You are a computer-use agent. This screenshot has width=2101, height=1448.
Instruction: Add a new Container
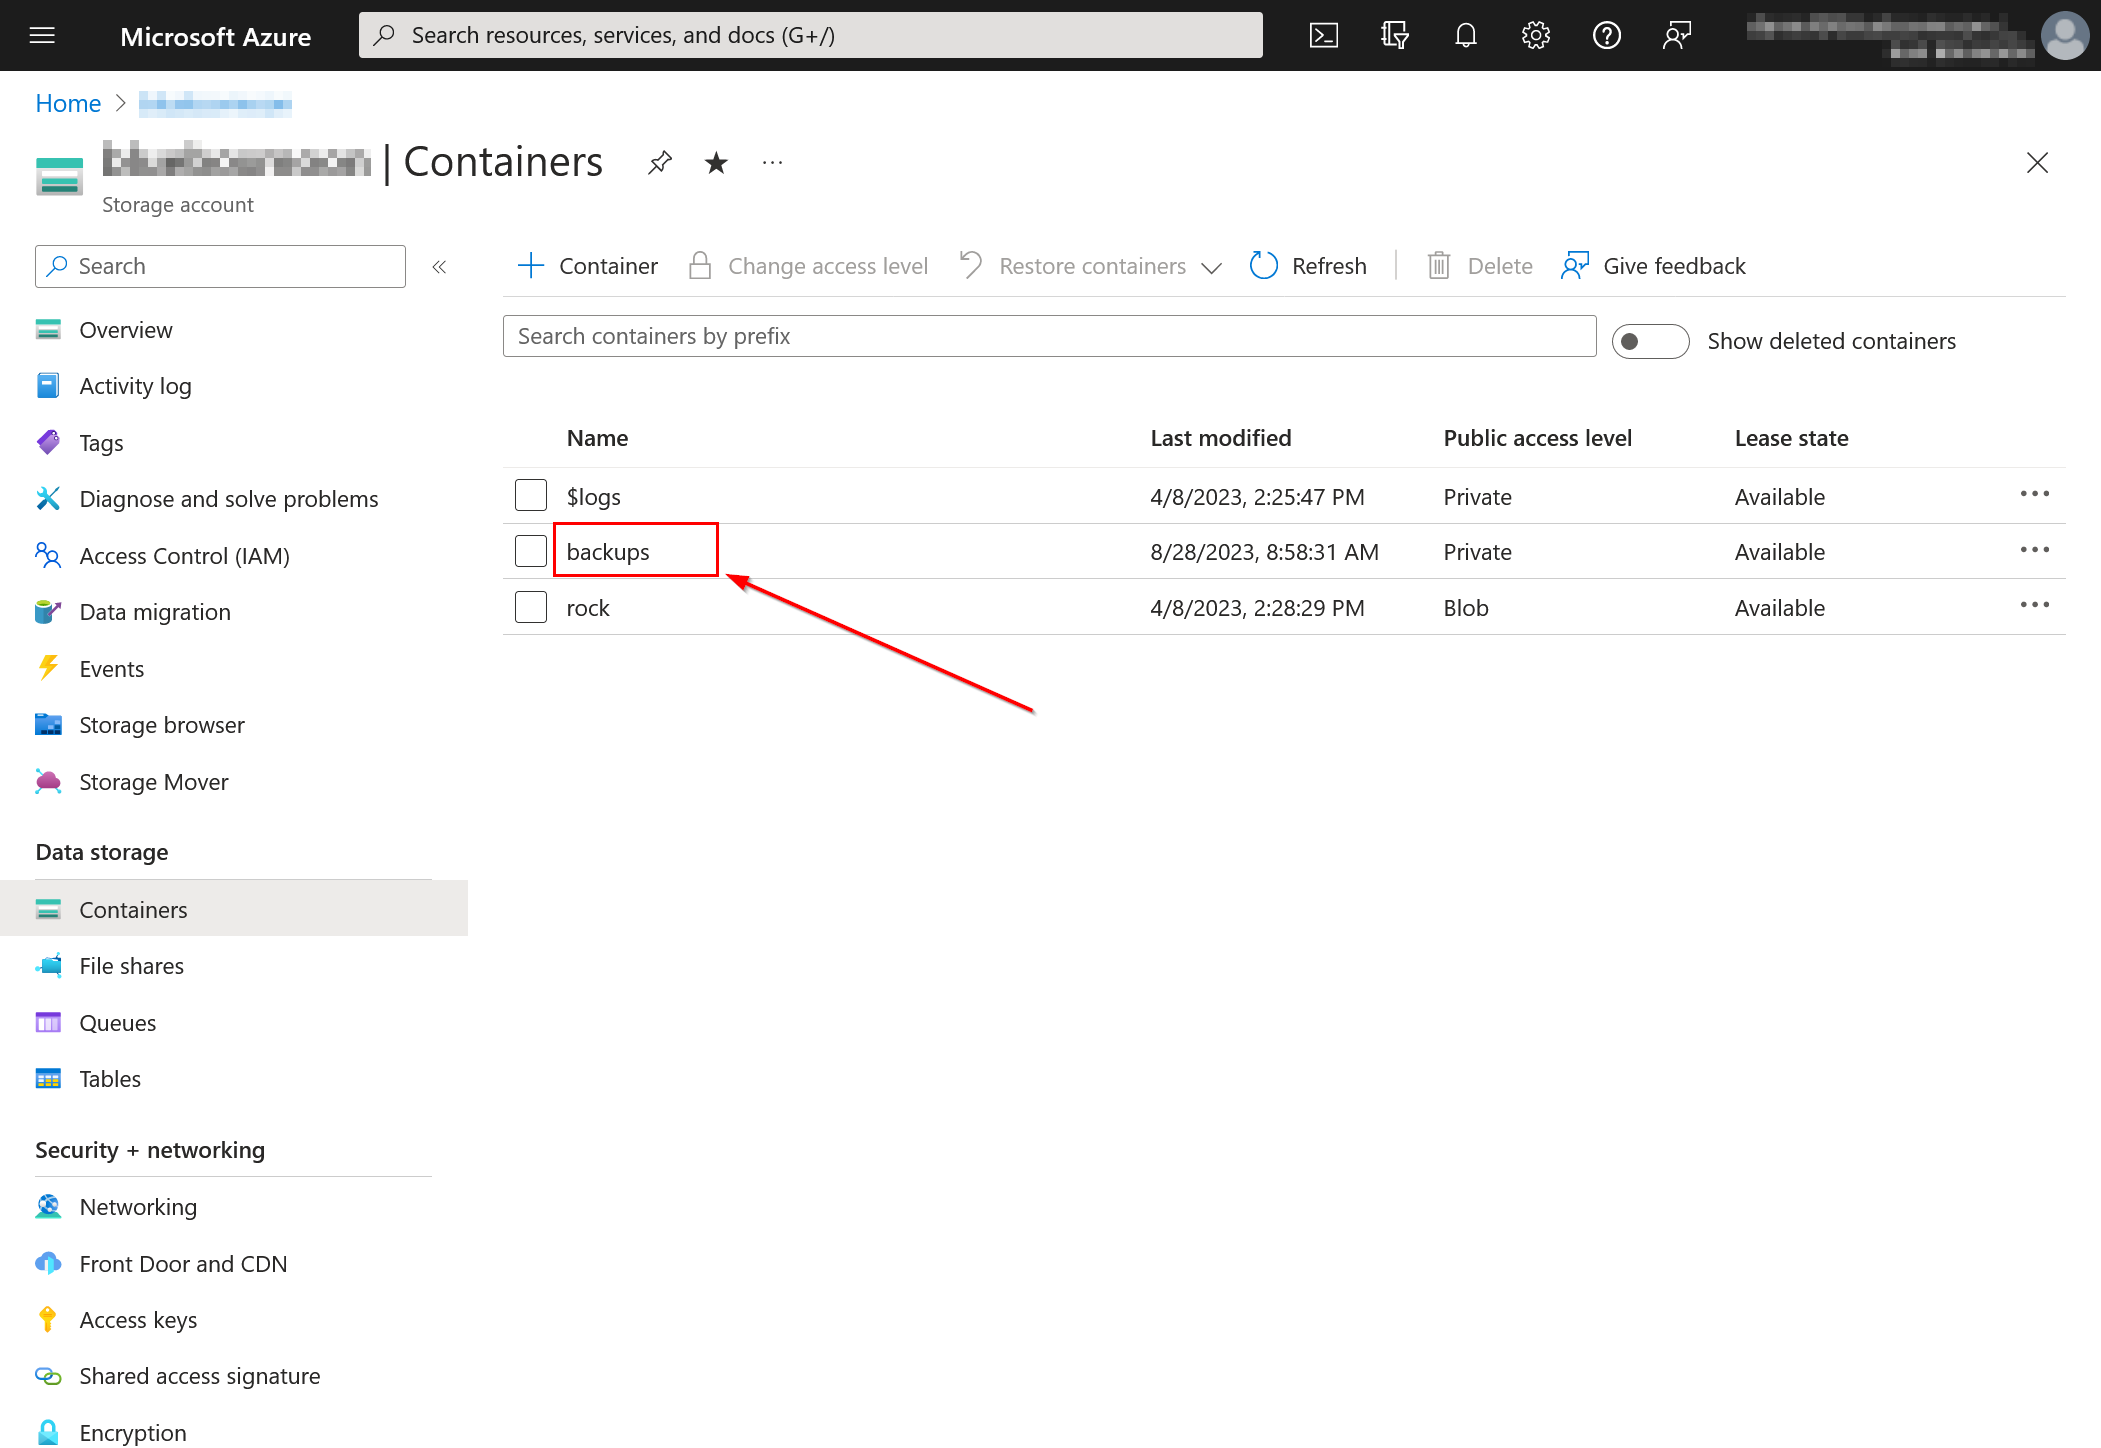pyautogui.click(x=588, y=266)
